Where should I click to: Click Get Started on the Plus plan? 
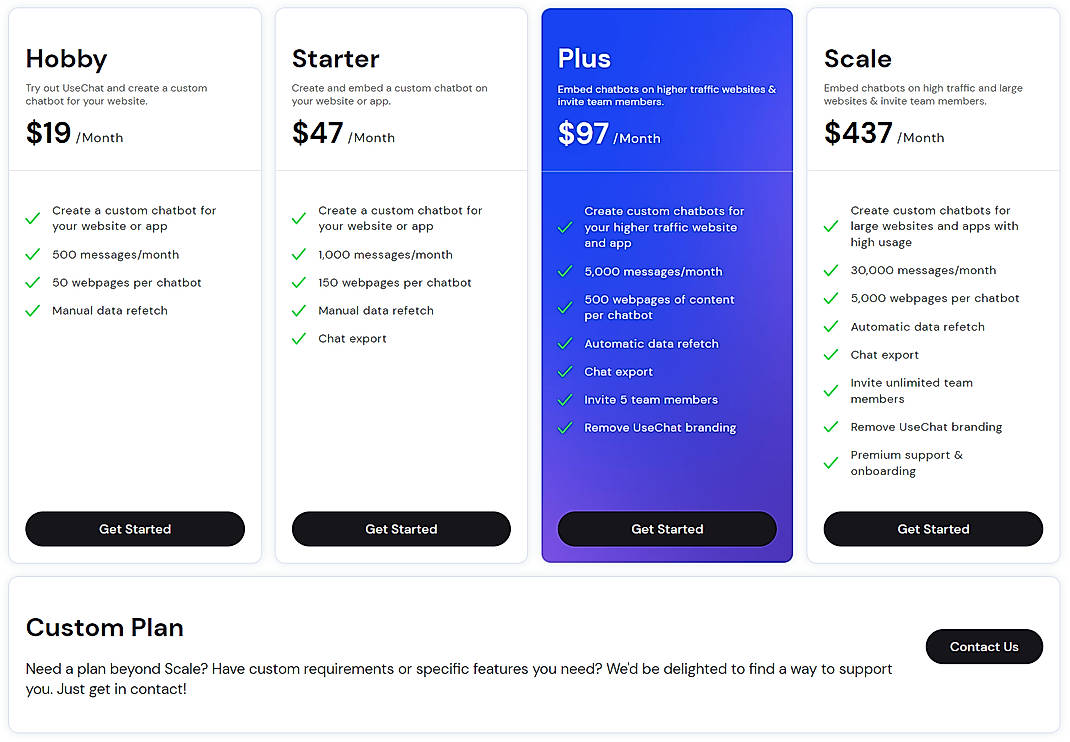667,529
